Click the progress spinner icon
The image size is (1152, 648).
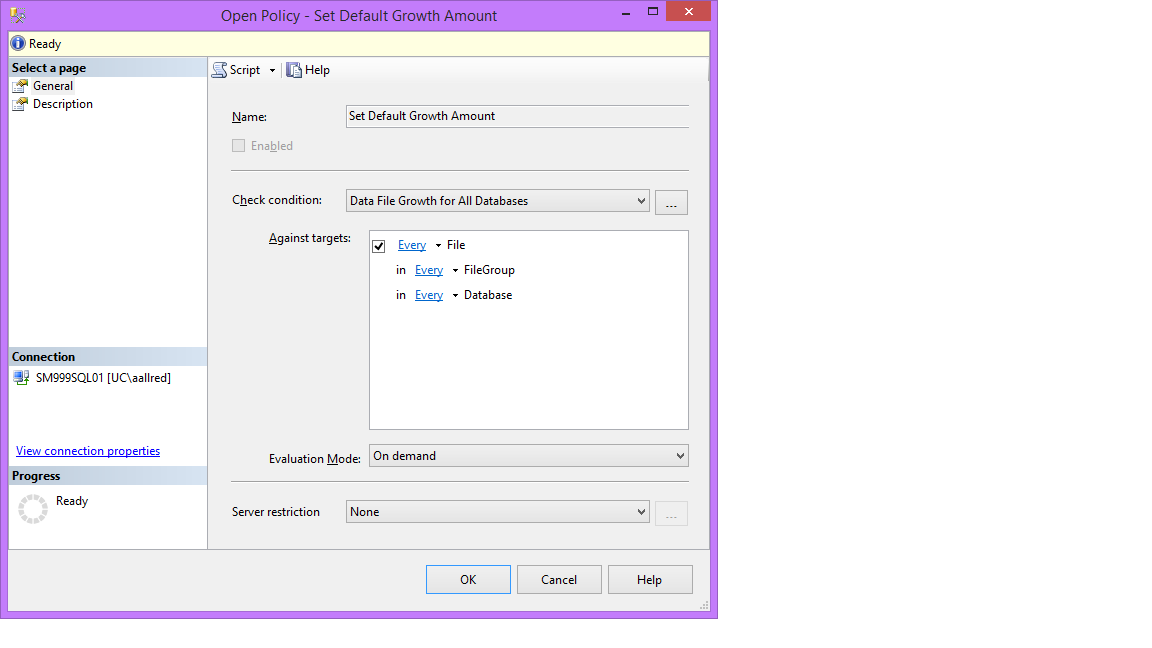click(x=33, y=509)
